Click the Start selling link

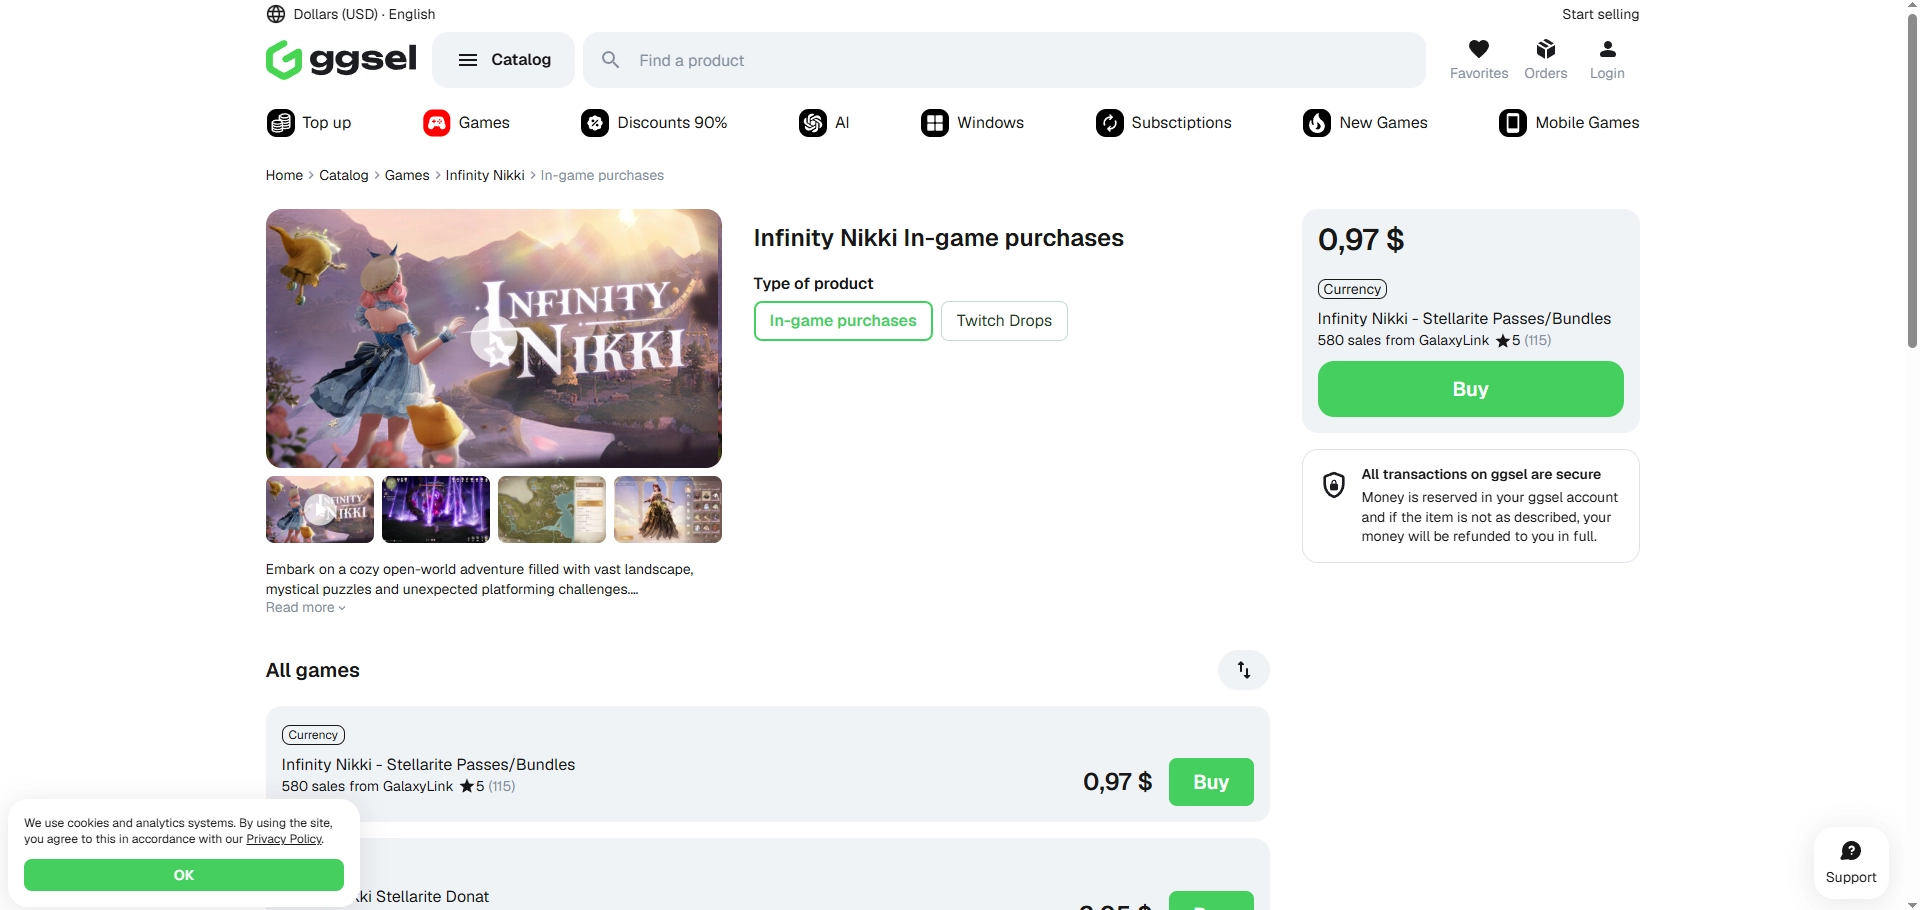click(1600, 14)
